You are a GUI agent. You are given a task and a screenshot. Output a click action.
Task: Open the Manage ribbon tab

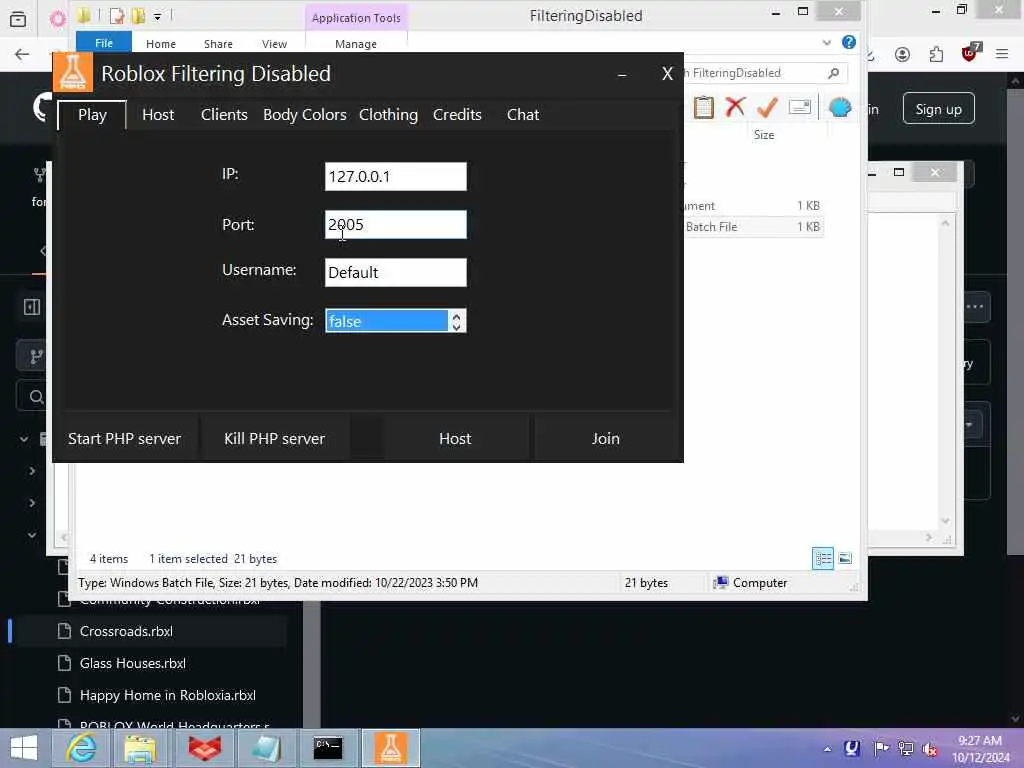(356, 44)
